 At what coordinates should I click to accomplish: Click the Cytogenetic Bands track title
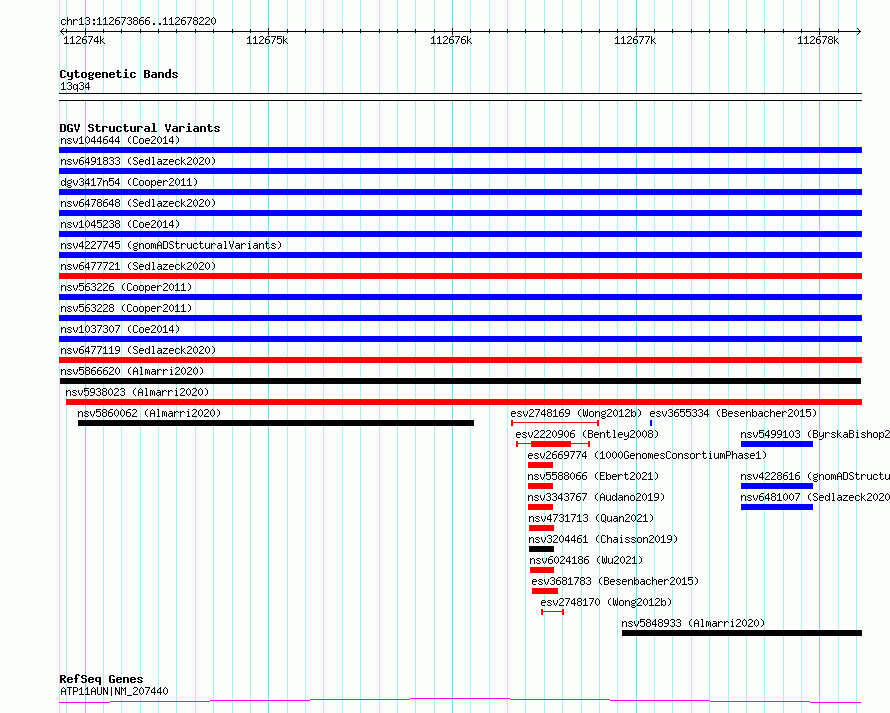click(119, 74)
